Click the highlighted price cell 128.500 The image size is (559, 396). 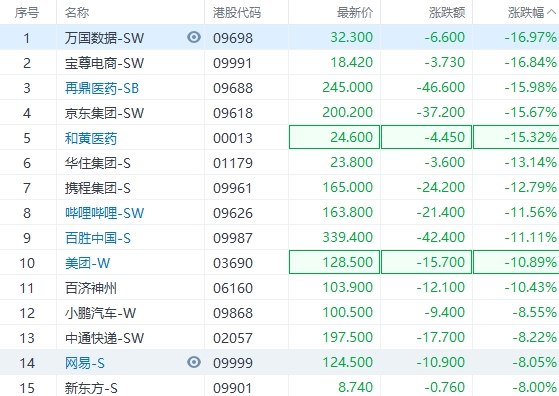tap(334, 262)
